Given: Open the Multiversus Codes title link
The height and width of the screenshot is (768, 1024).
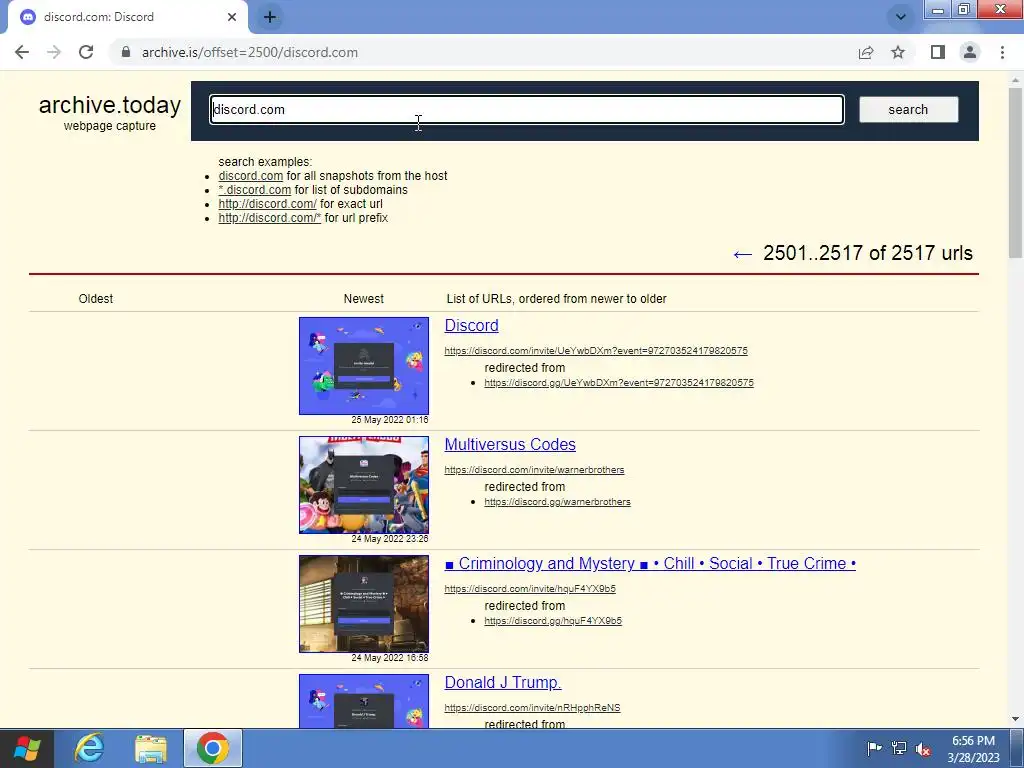Looking at the screenshot, I should [510, 444].
